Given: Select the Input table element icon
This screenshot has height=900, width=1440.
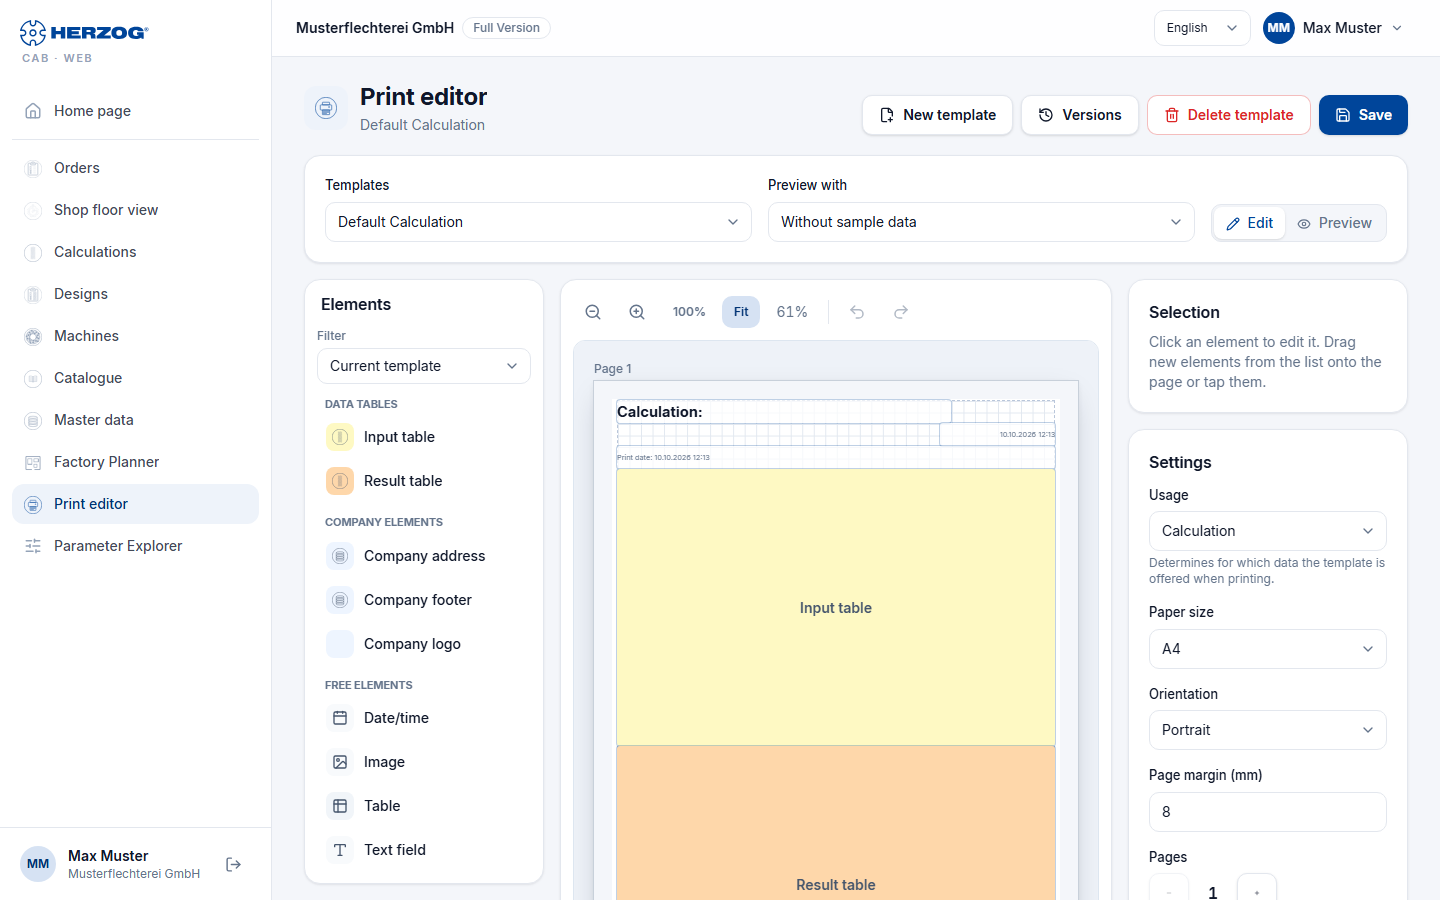Looking at the screenshot, I should [340, 437].
